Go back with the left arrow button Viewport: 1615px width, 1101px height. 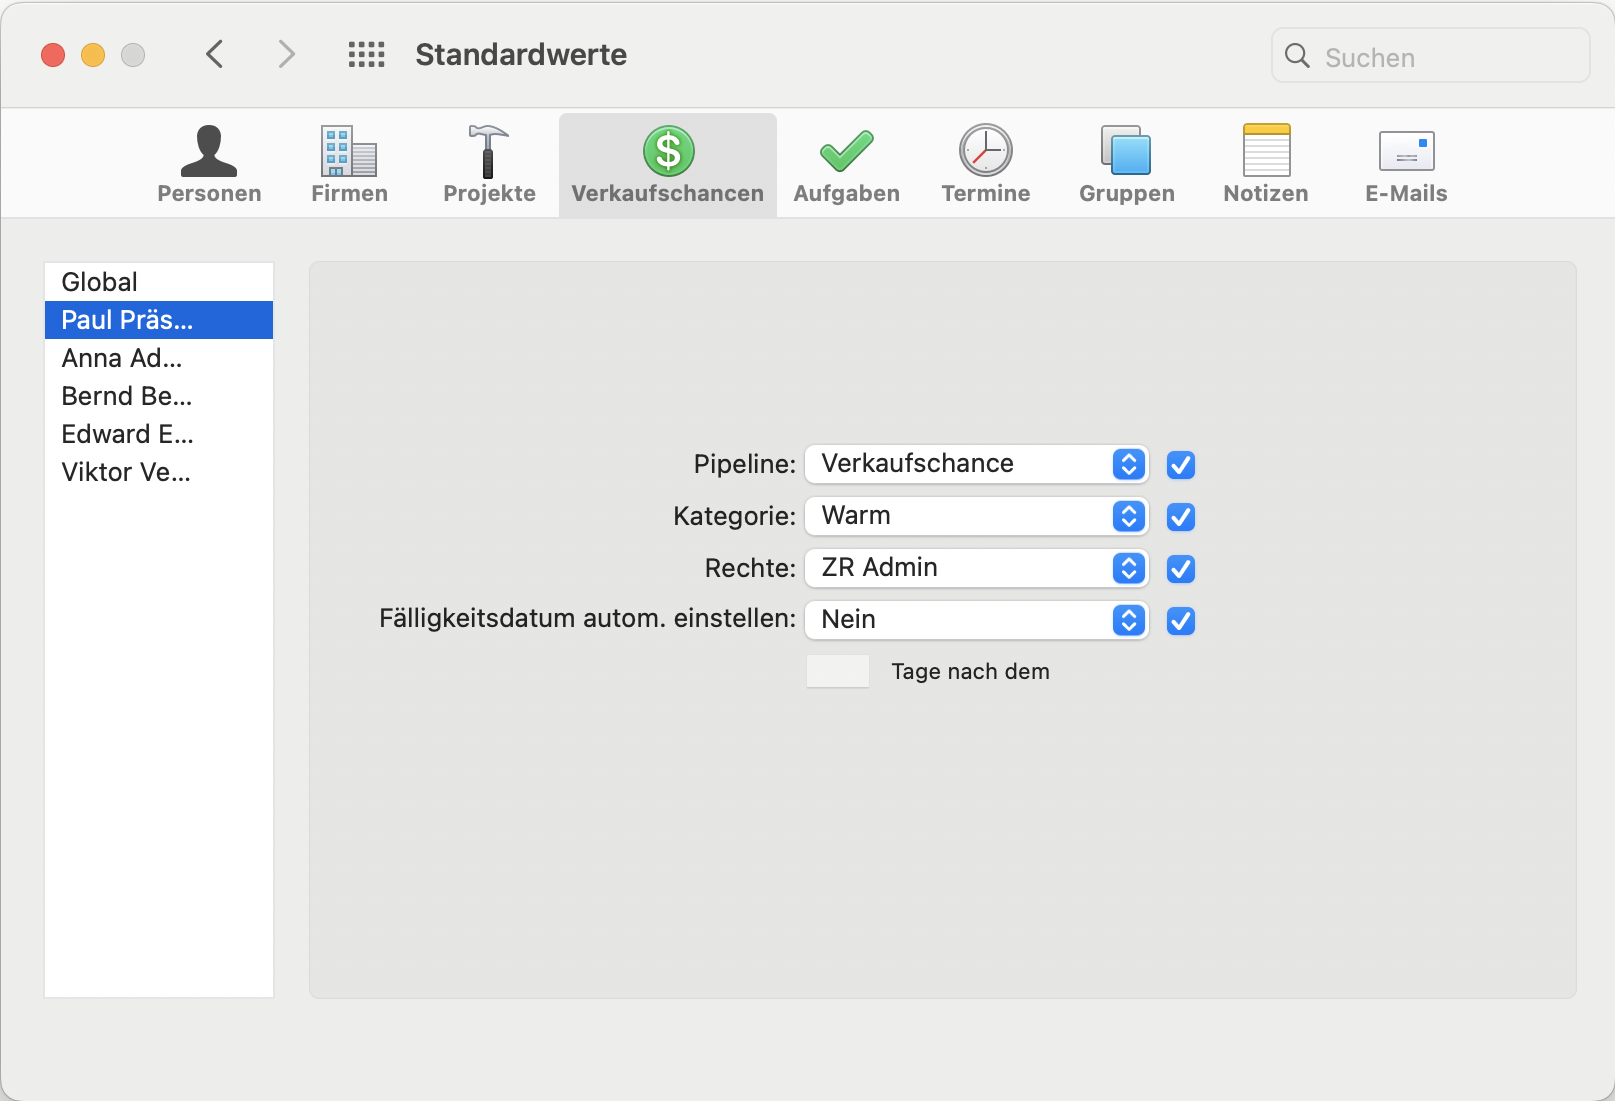[215, 54]
